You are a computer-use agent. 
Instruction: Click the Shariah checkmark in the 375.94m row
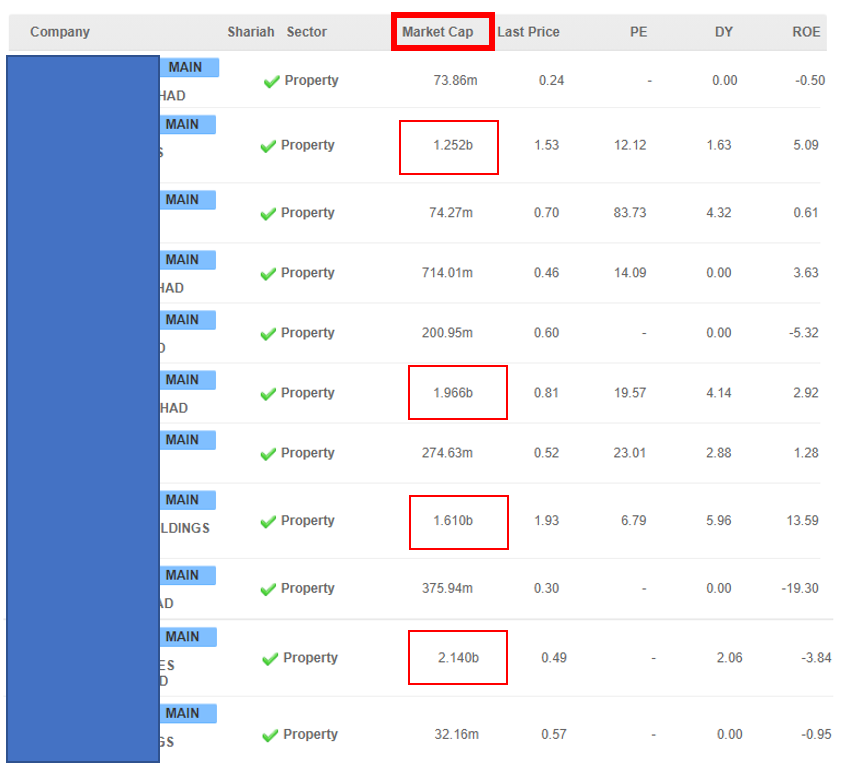point(268,589)
